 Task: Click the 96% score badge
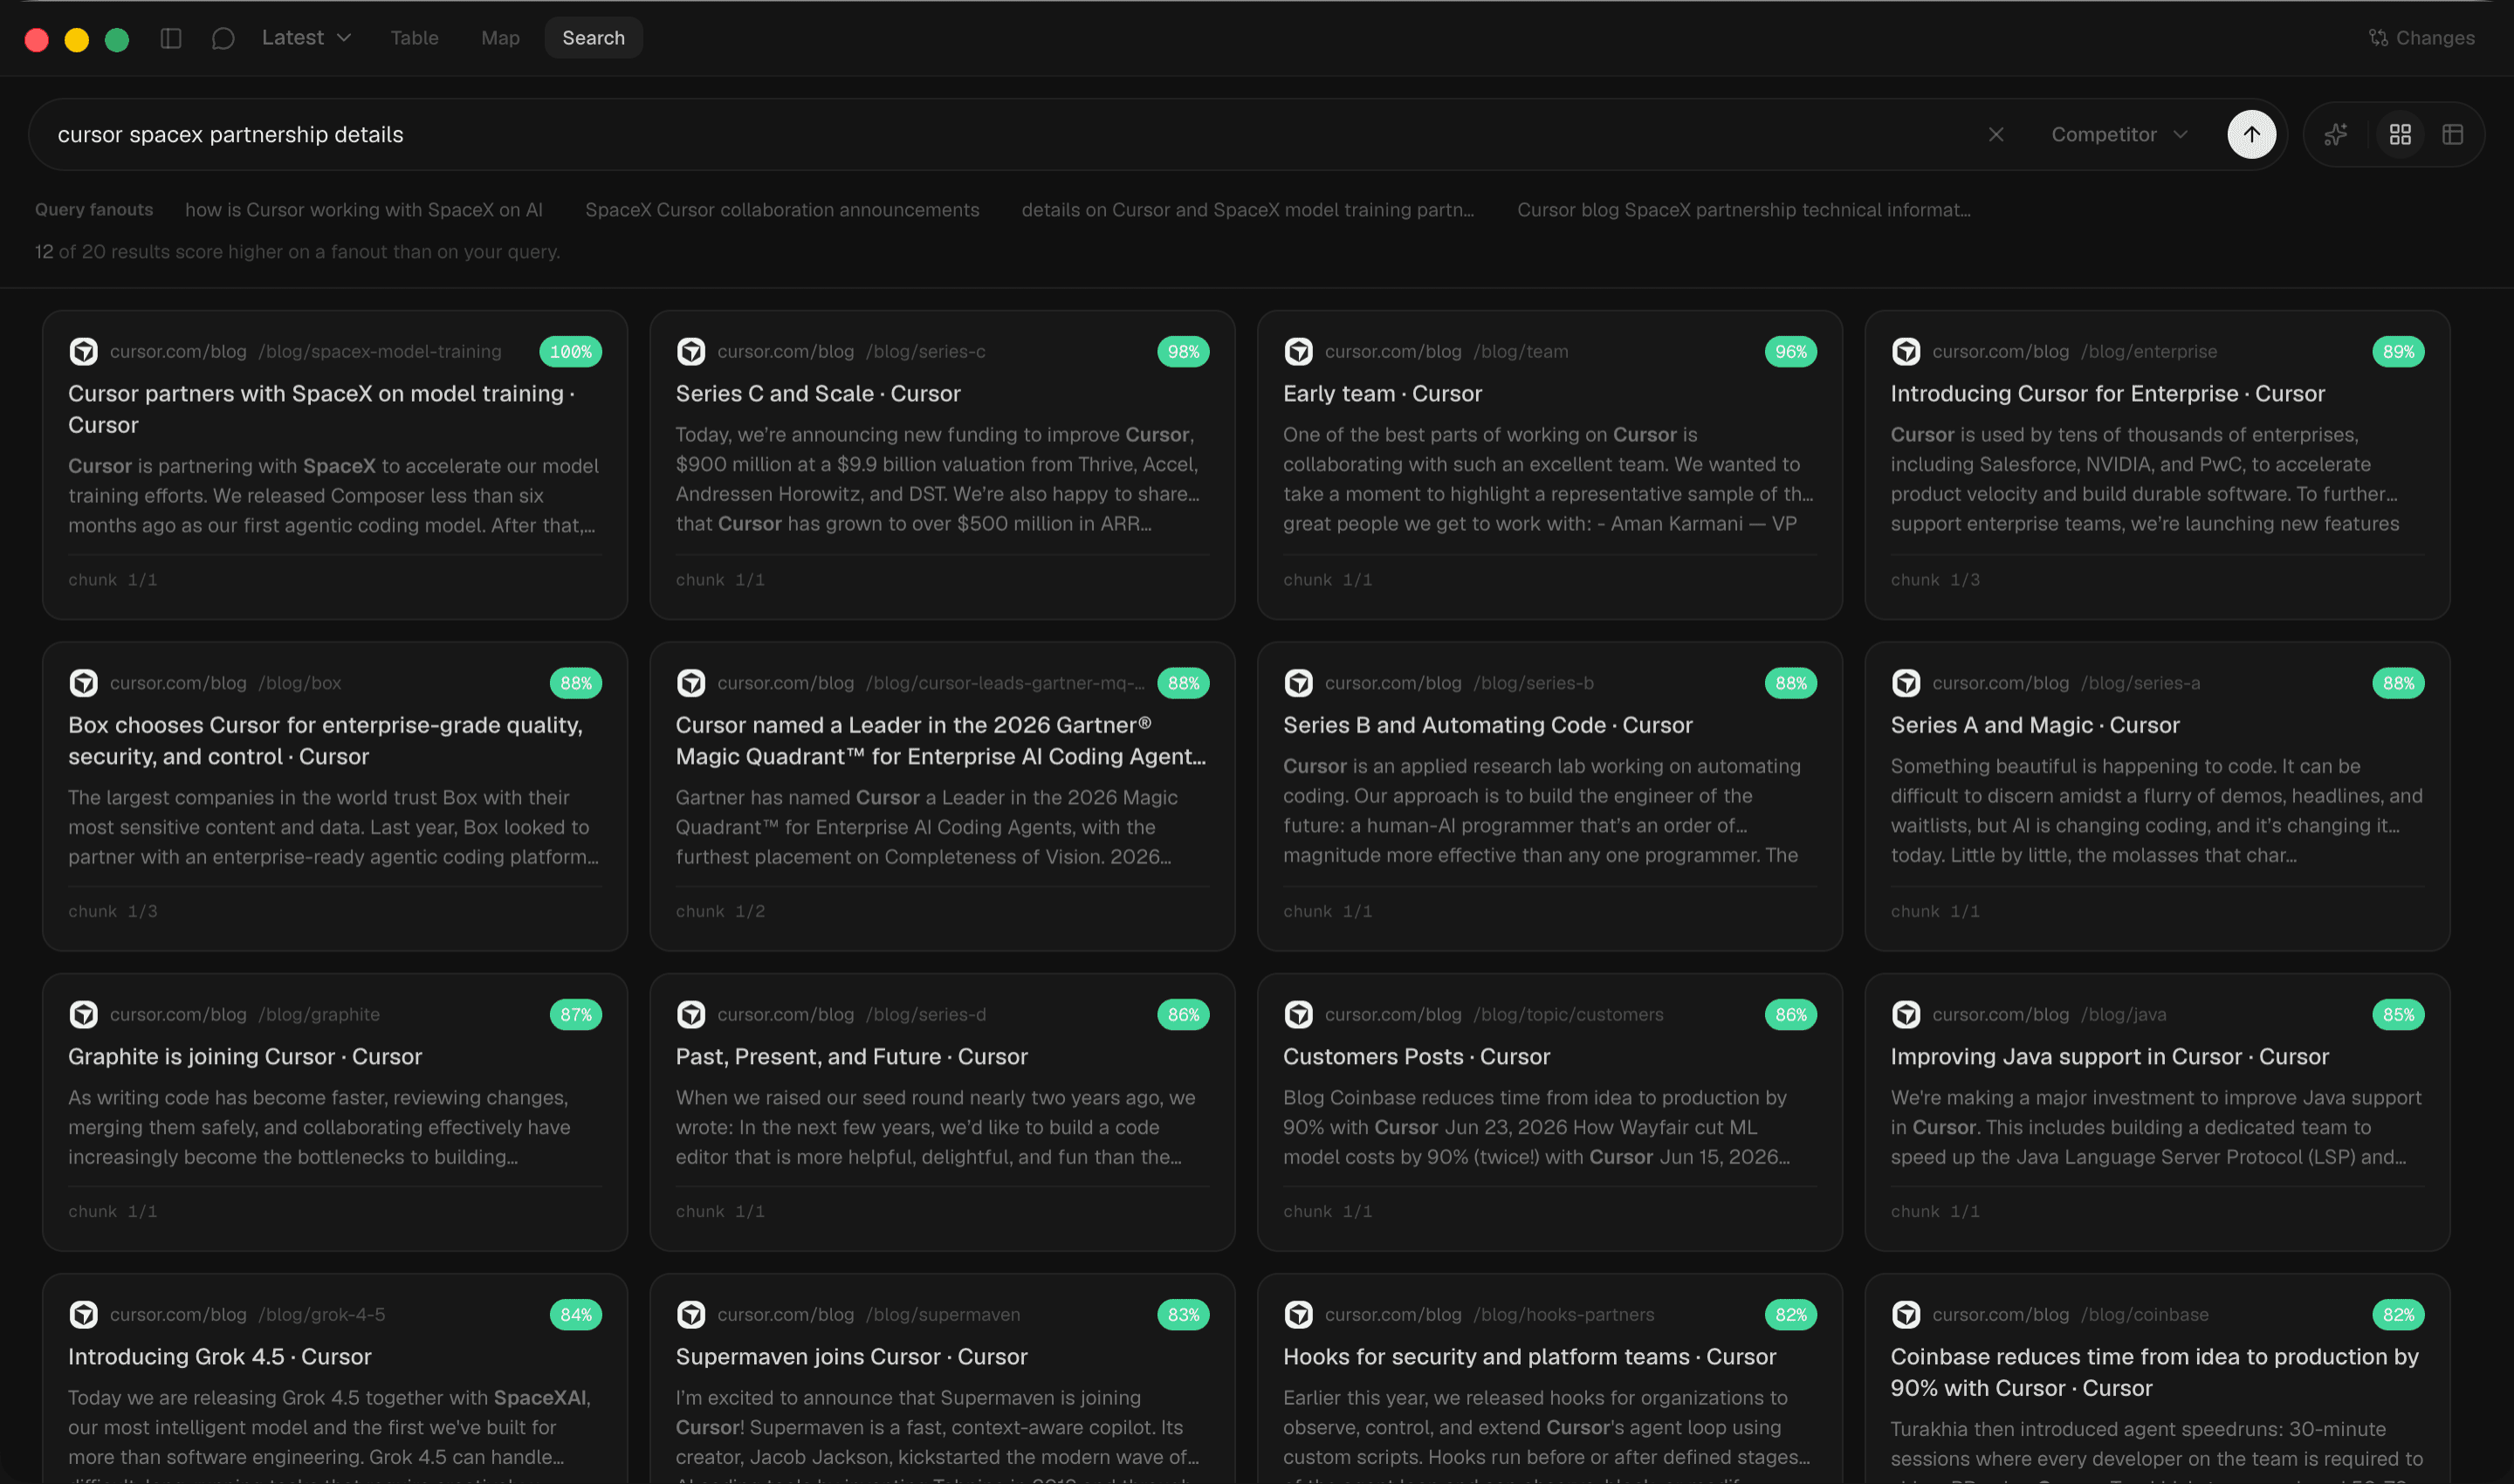click(x=1790, y=352)
